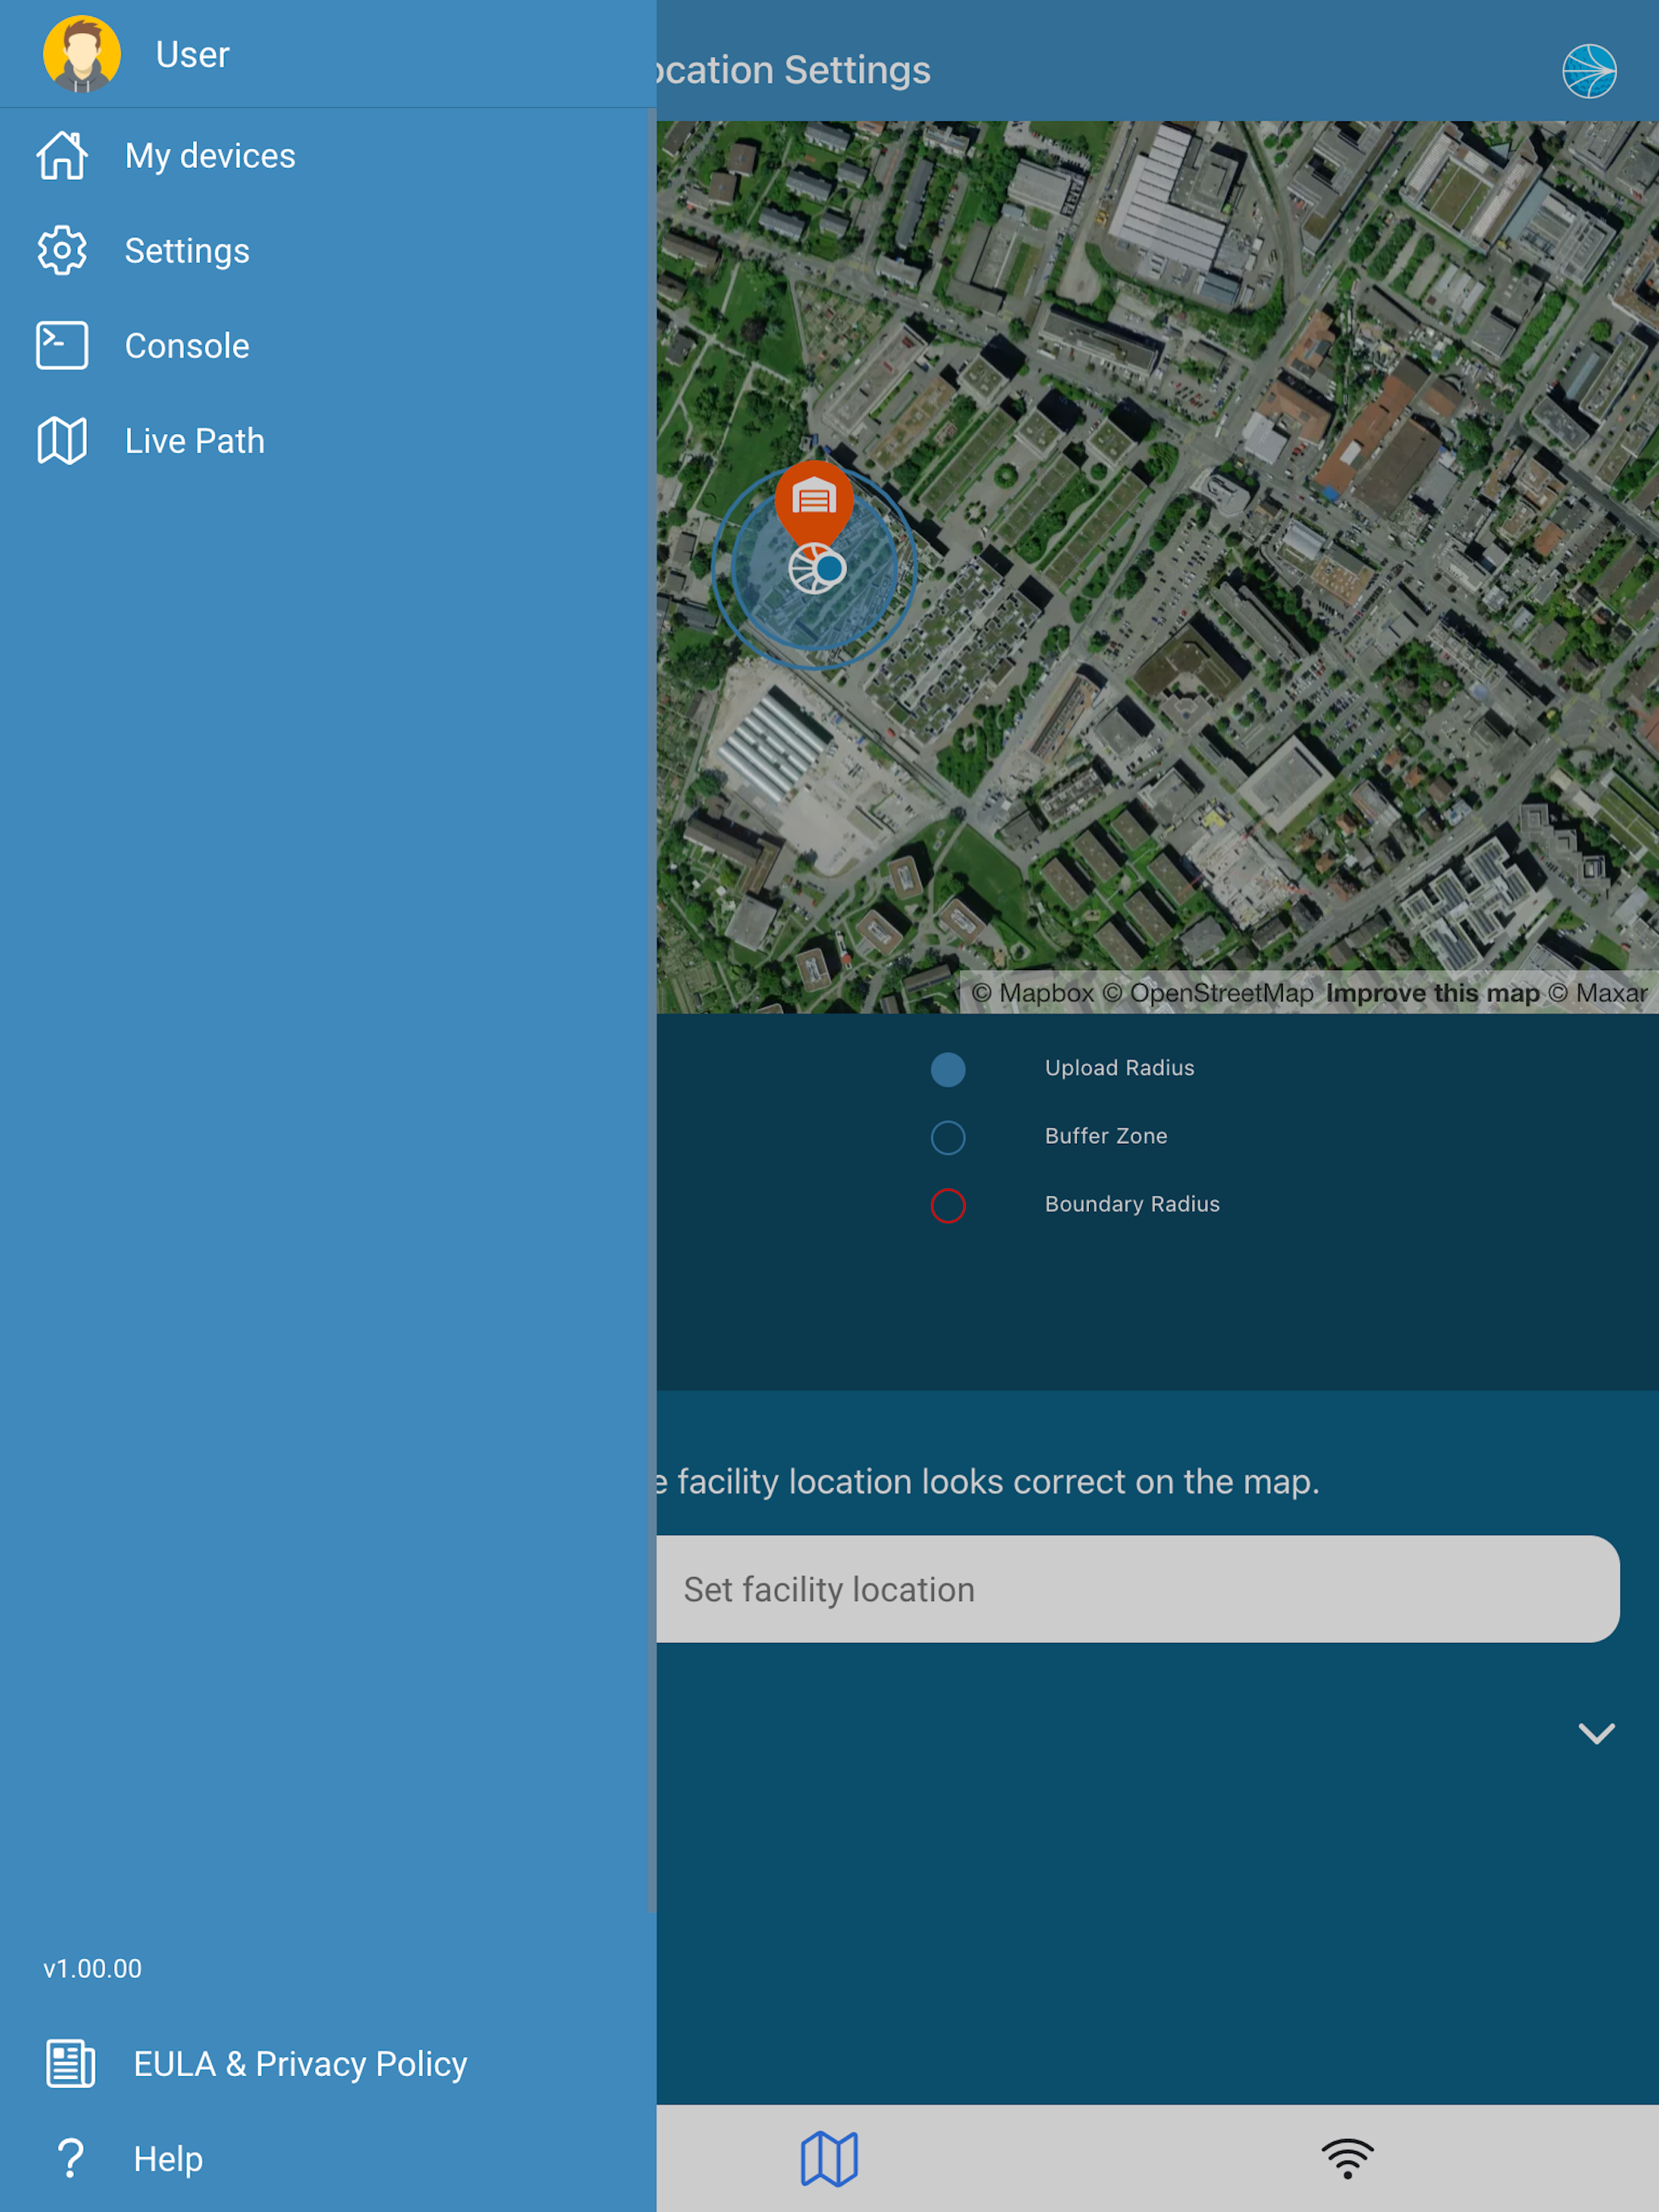This screenshot has width=1659, height=2212.
Task: Open Settings menu item
Action: coord(328,250)
